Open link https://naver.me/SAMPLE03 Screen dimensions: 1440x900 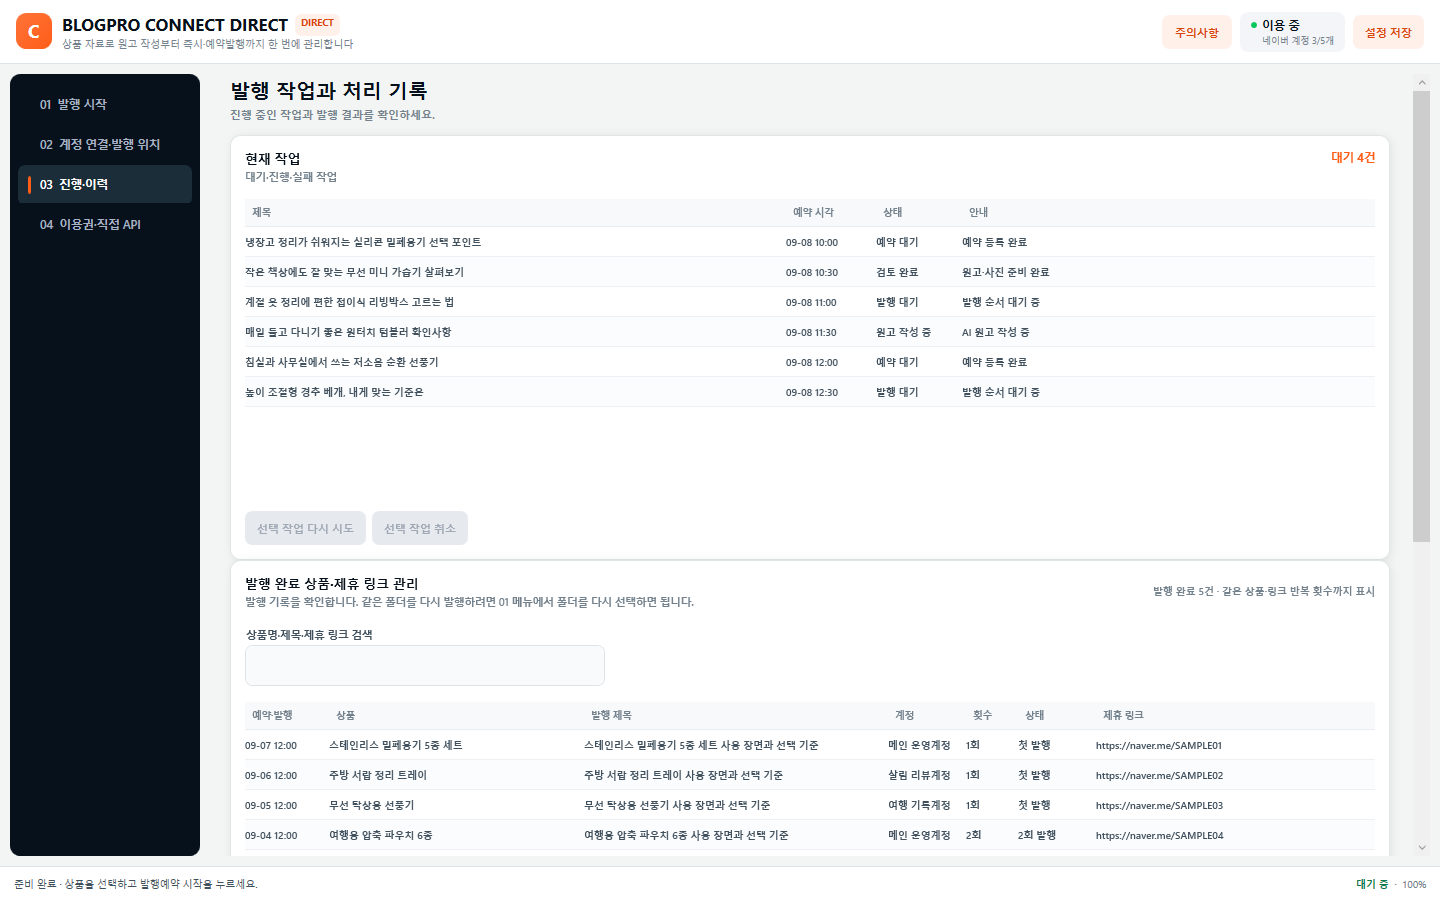pyautogui.click(x=1159, y=805)
